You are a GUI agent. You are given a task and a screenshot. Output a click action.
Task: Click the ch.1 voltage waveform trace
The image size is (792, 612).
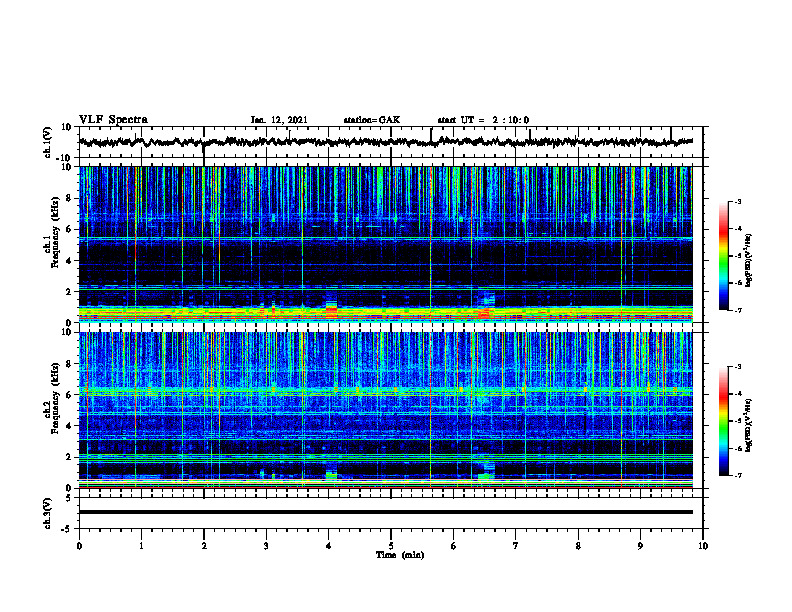click(x=385, y=142)
